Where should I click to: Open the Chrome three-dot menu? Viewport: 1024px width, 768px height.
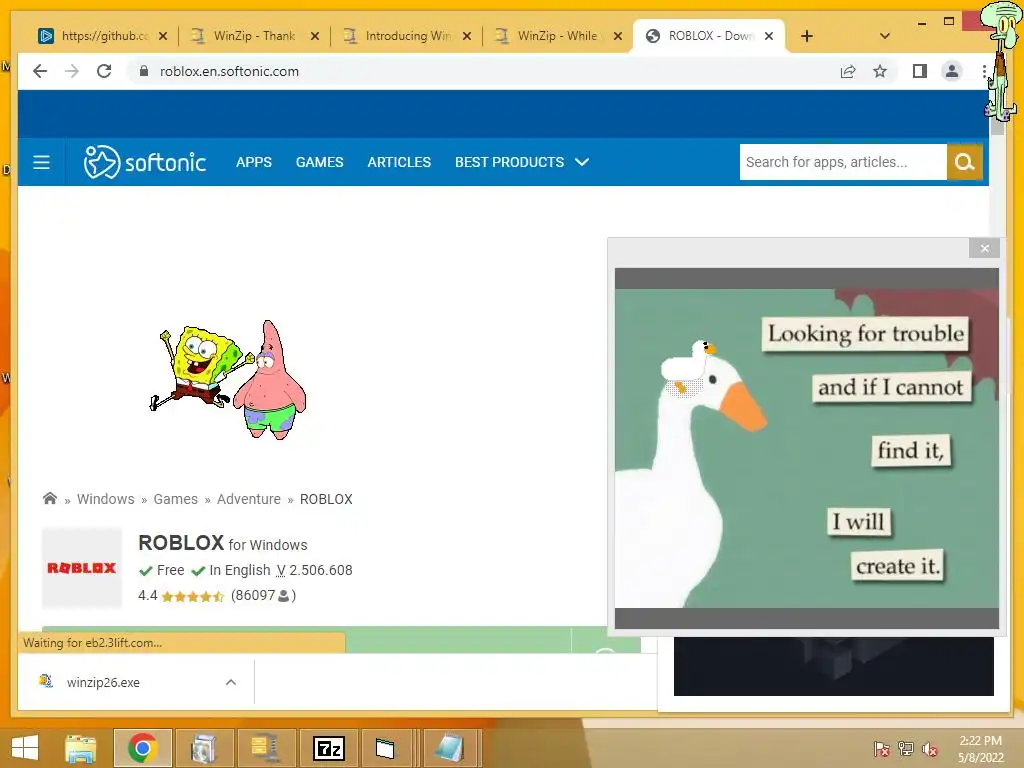(x=984, y=71)
